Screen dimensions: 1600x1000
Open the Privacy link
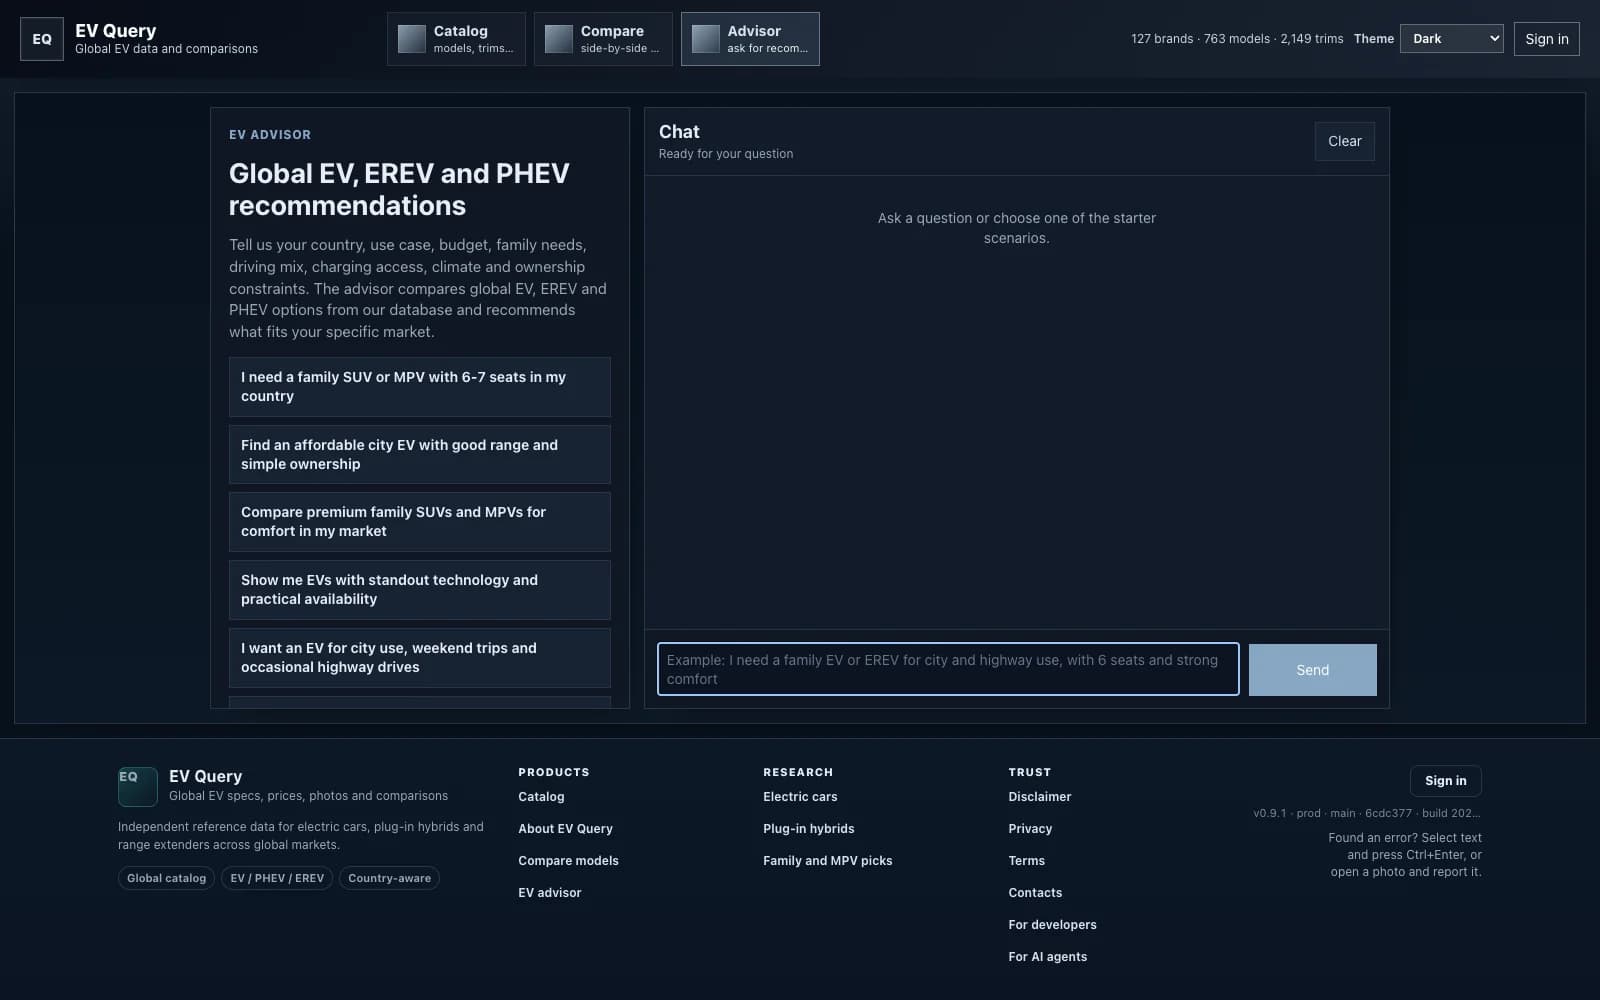(1030, 829)
